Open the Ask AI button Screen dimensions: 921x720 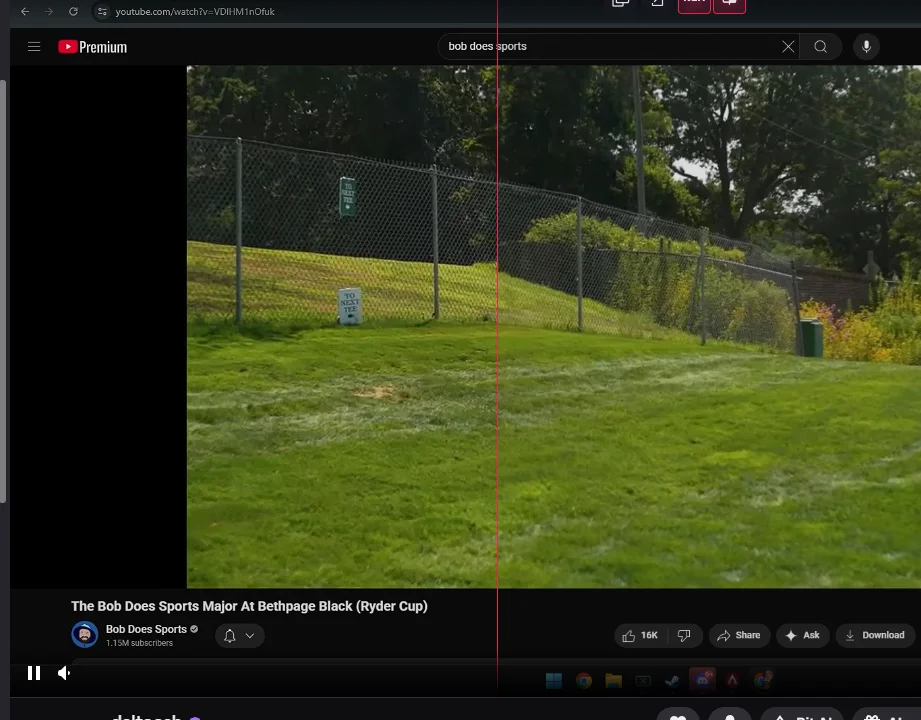point(803,635)
